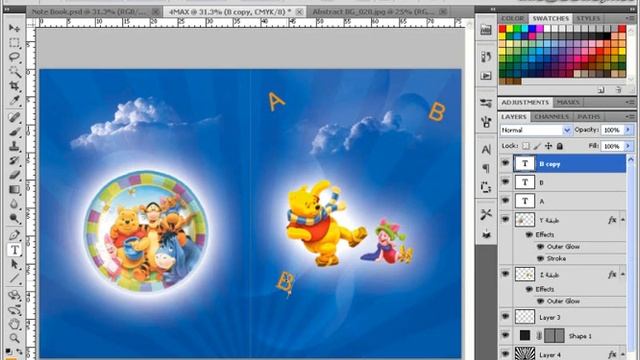Open the Layers panel menu
This screenshot has height=360, width=640.
[630, 117]
